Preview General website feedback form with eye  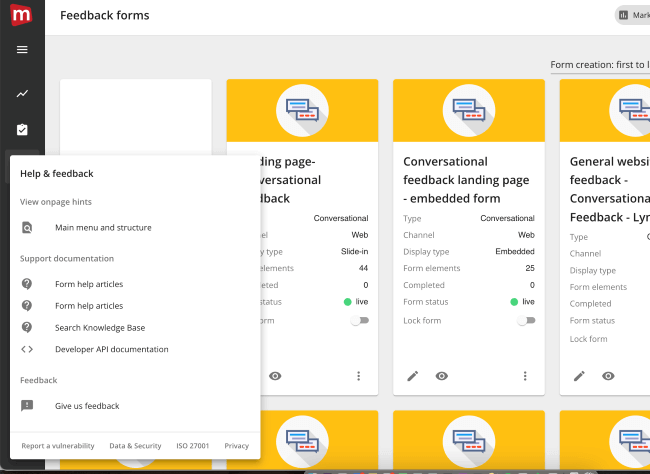(608, 376)
